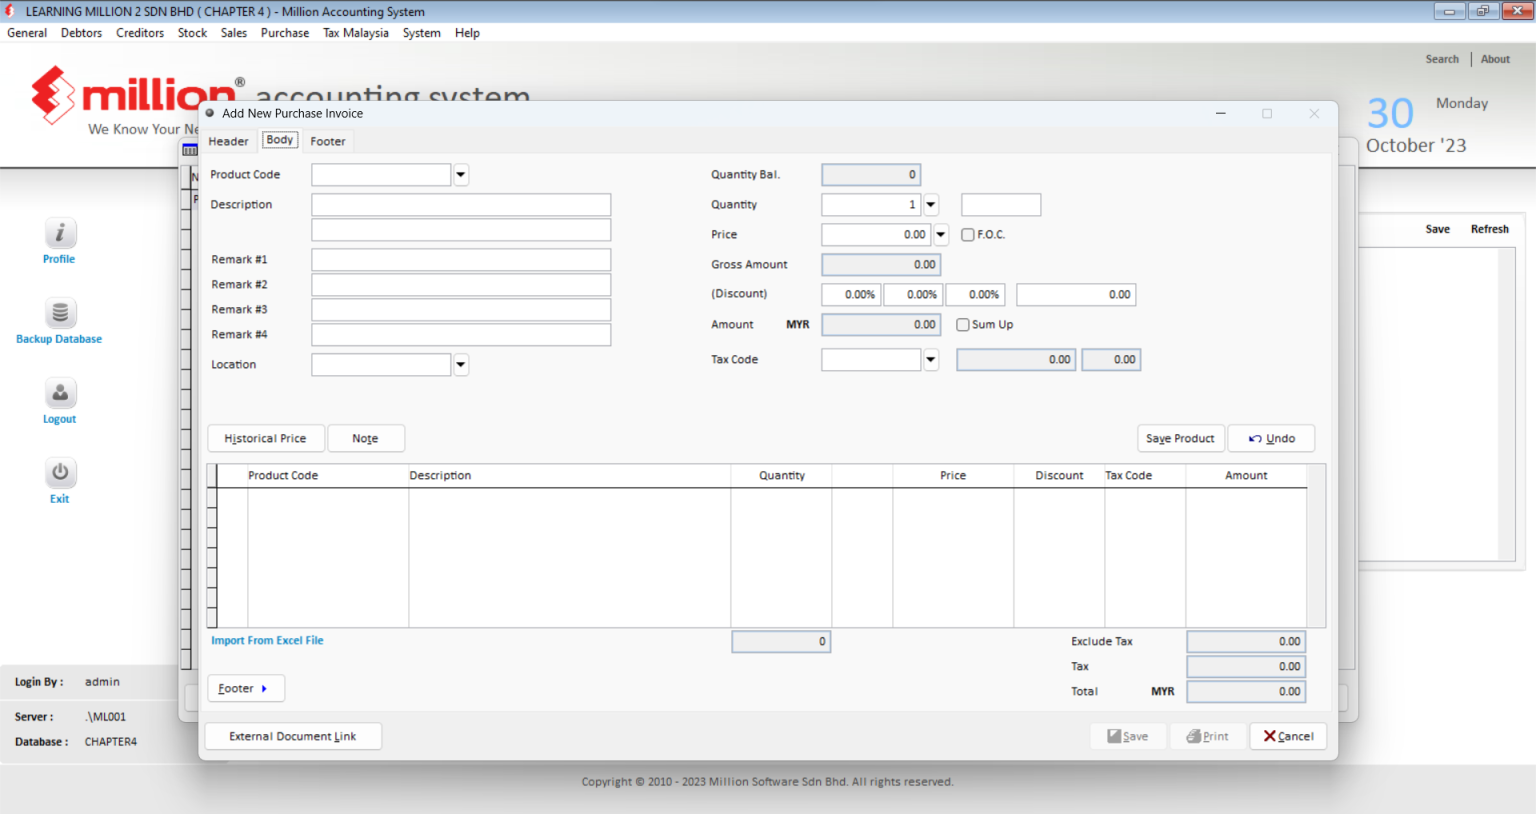Click the Import From Excel File link

click(x=267, y=640)
